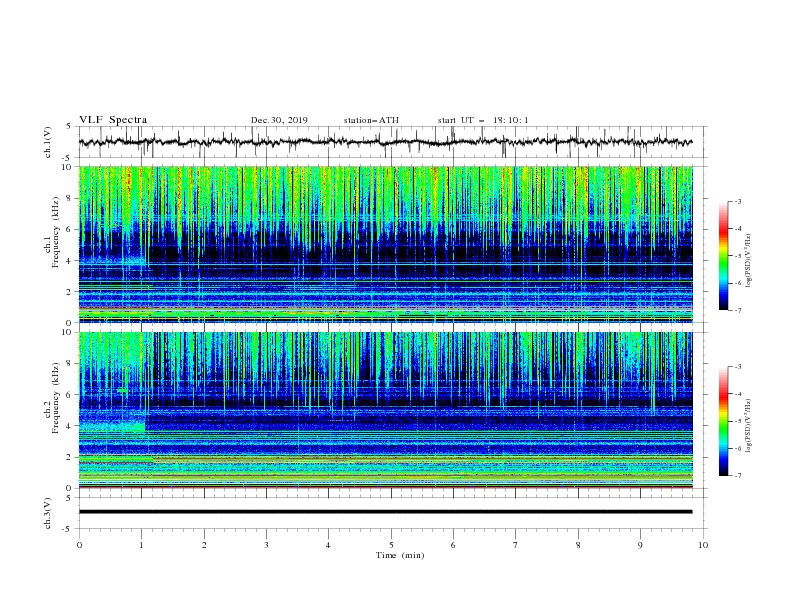Click the color bar beside ch.1 spectrogram
The width and height of the screenshot is (792, 612).
pyautogui.click(x=723, y=256)
